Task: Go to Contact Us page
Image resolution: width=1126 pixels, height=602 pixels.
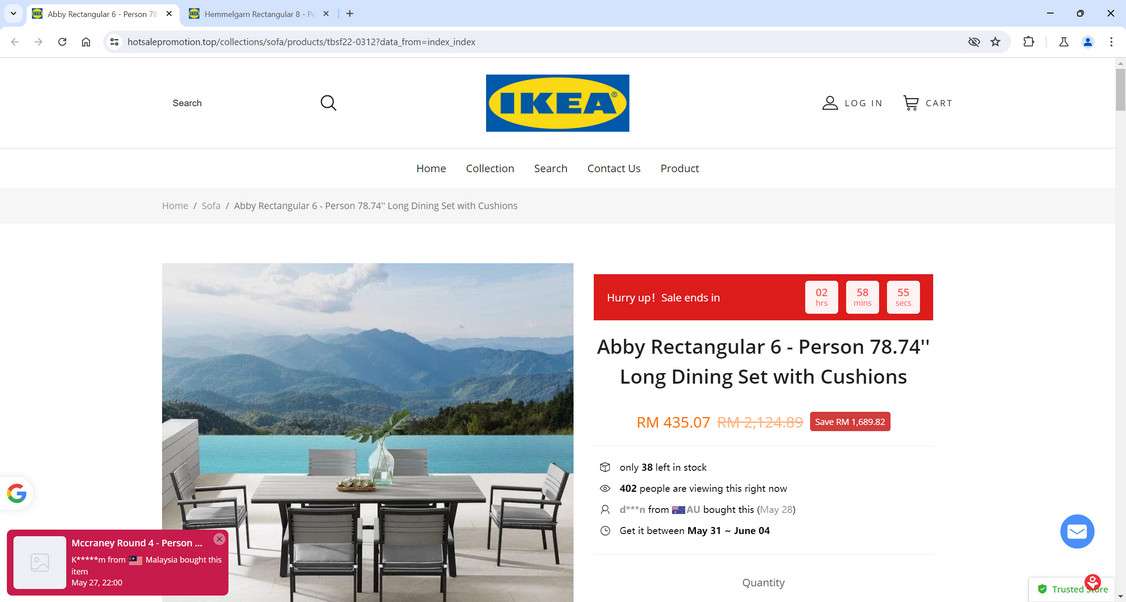Action: click(x=613, y=168)
